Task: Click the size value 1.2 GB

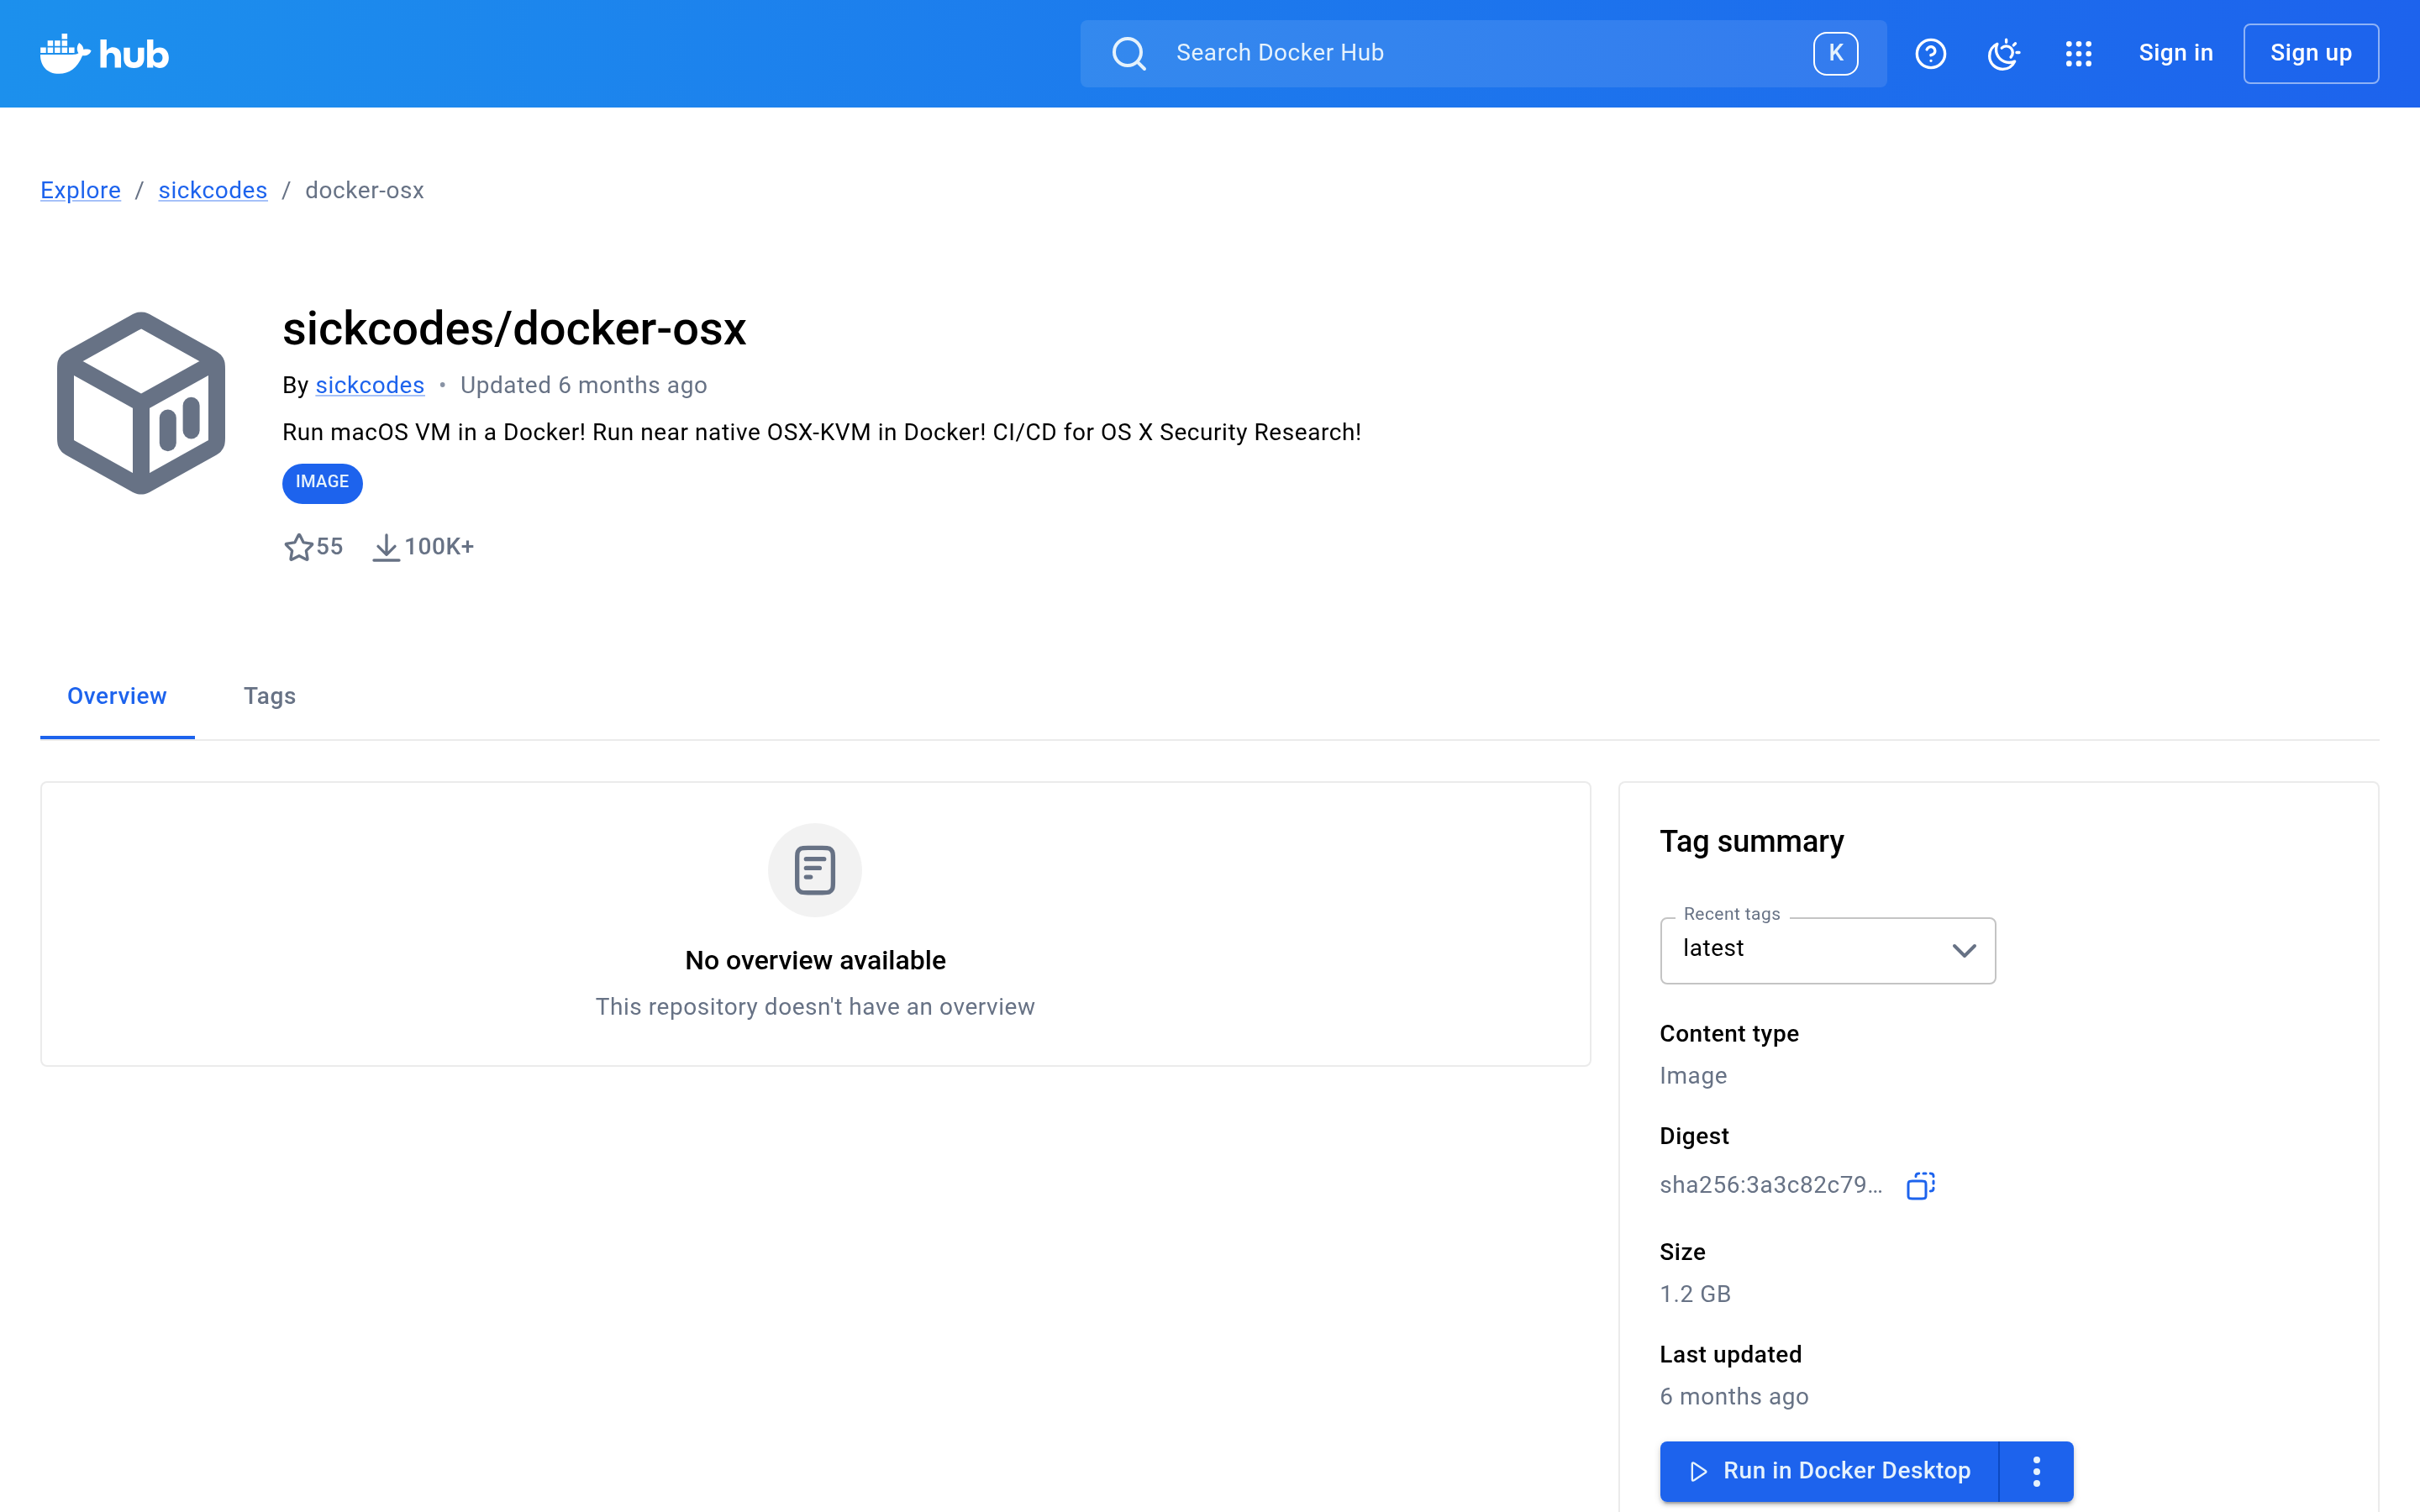Action: tap(1695, 1294)
